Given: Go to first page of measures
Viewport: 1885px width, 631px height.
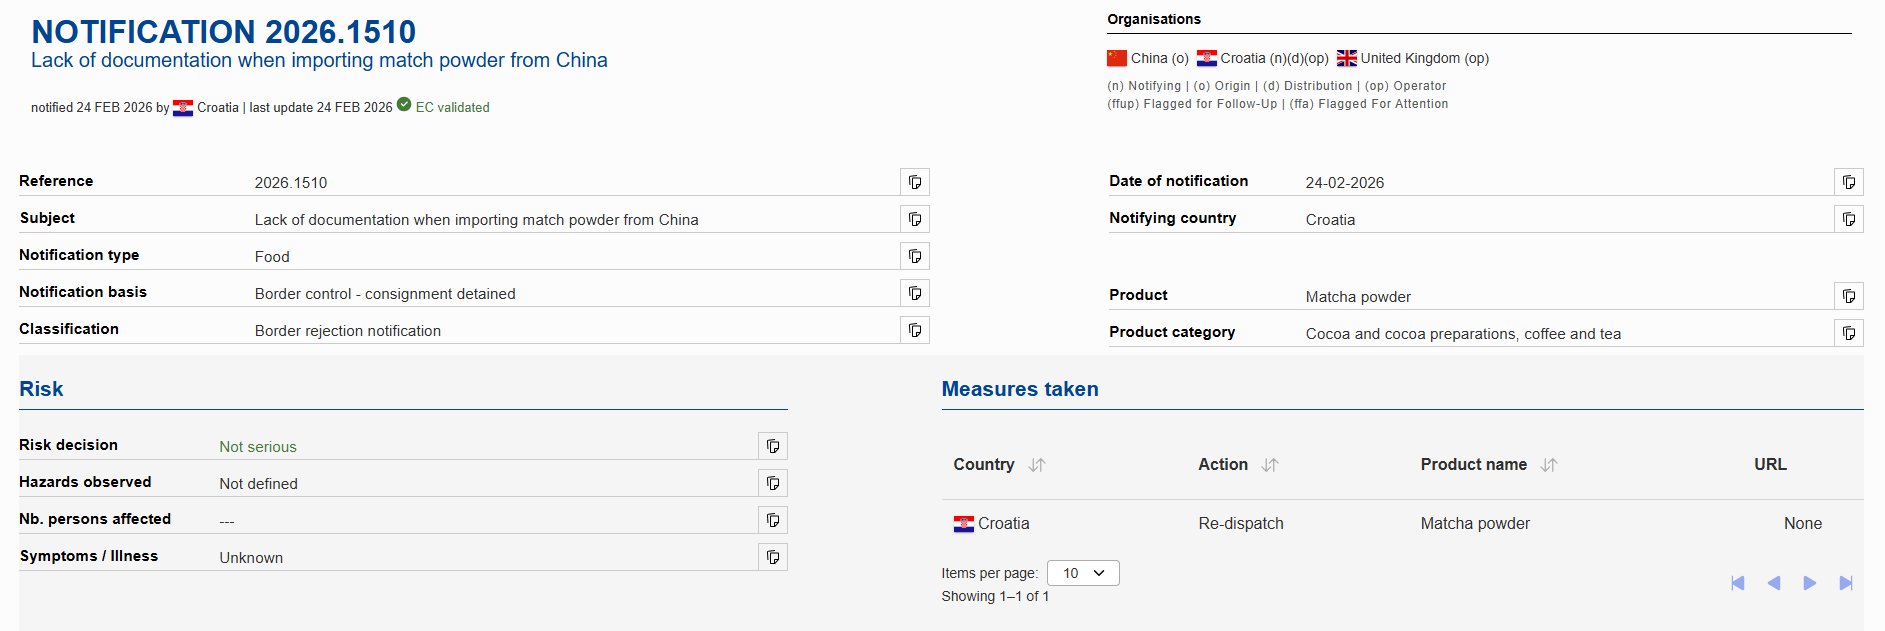Looking at the screenshot, I should tap(1738, 583).
